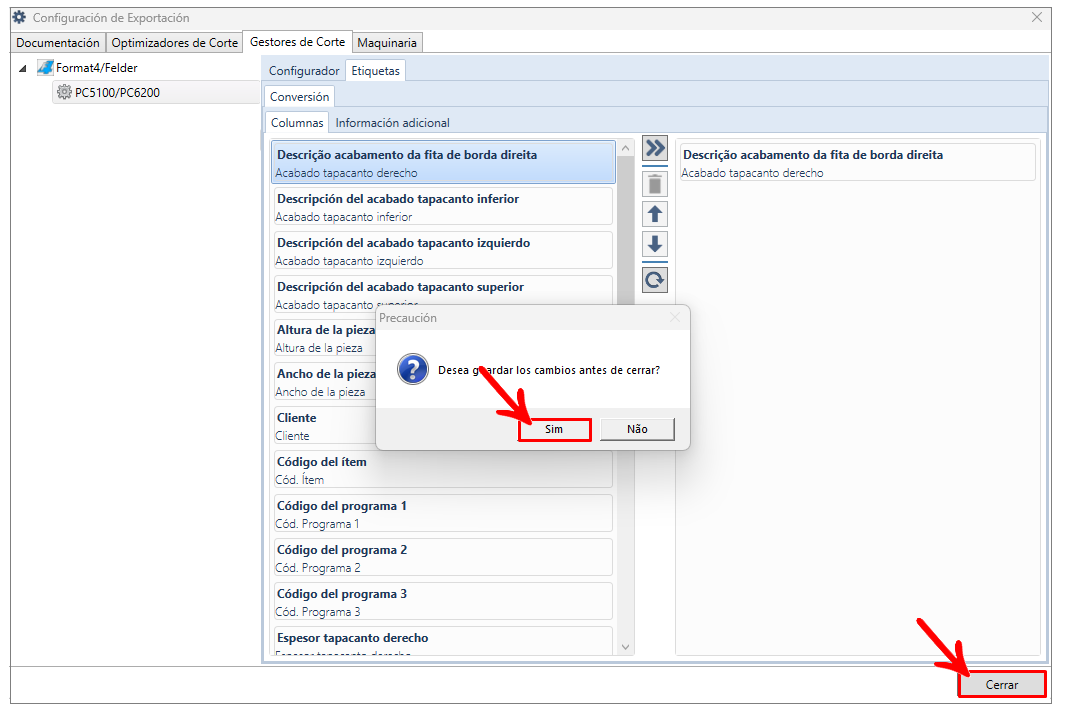Move column up with up arrow icon
The height and width of the screenshot is (713, 1066).
(x=655, y=214)
